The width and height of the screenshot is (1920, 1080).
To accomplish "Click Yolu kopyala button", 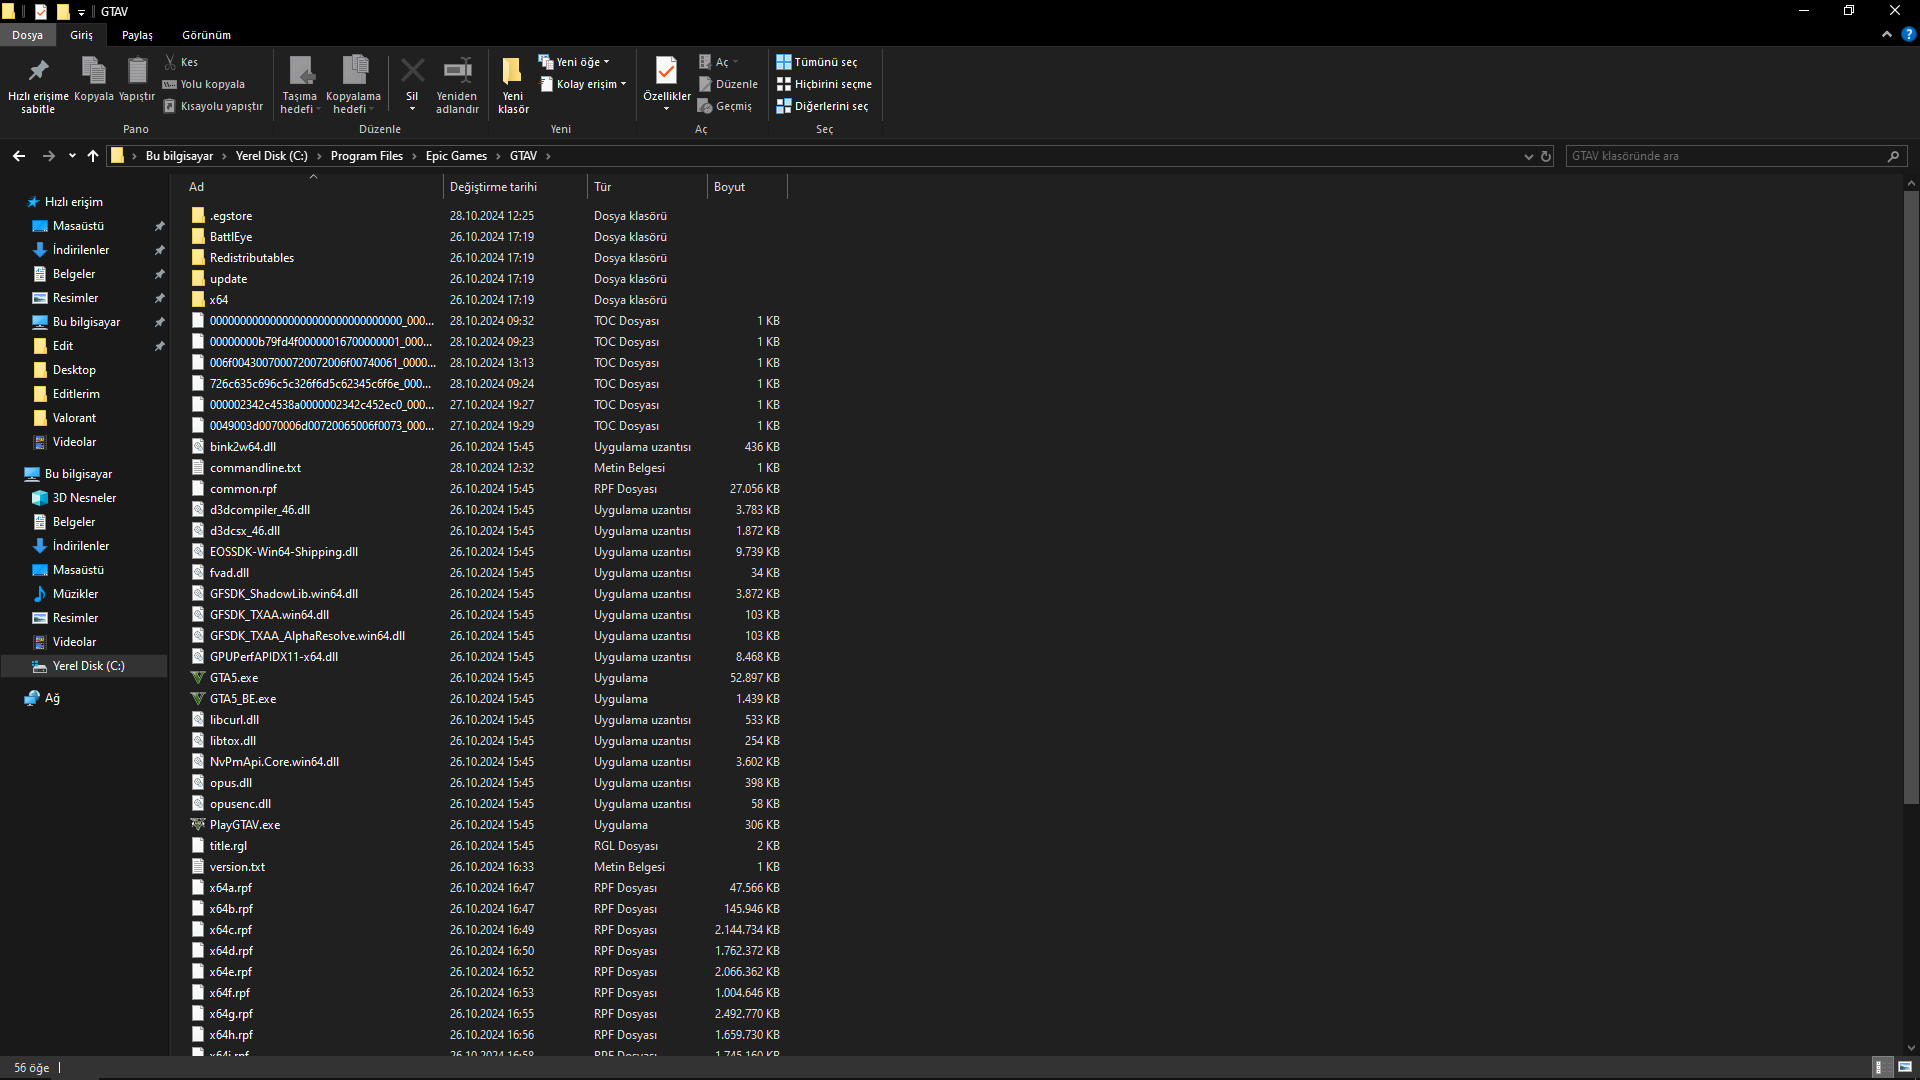I will tap(204, 84).
